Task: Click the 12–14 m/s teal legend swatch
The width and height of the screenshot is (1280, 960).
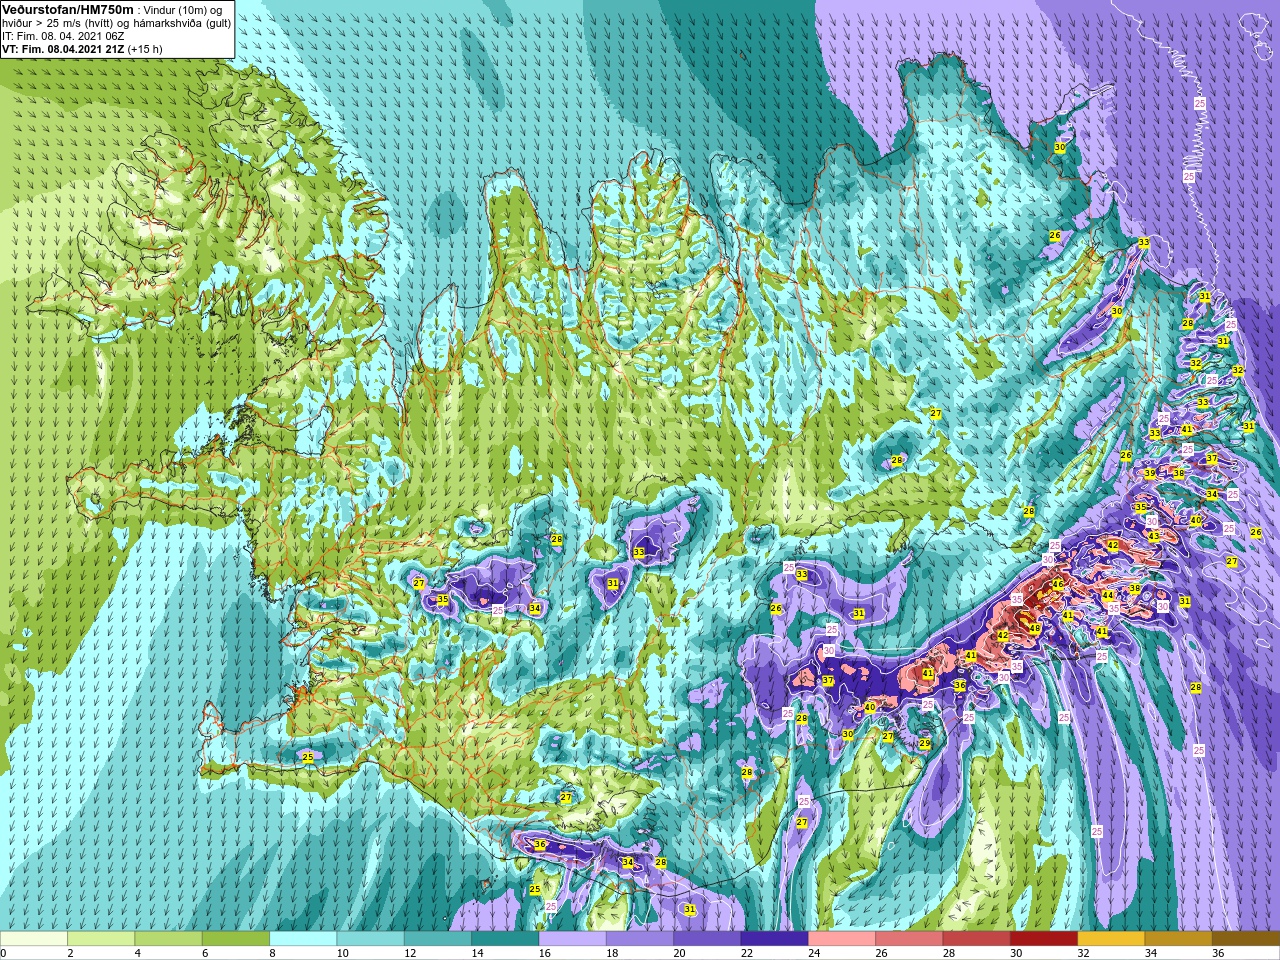Action: 438,939
